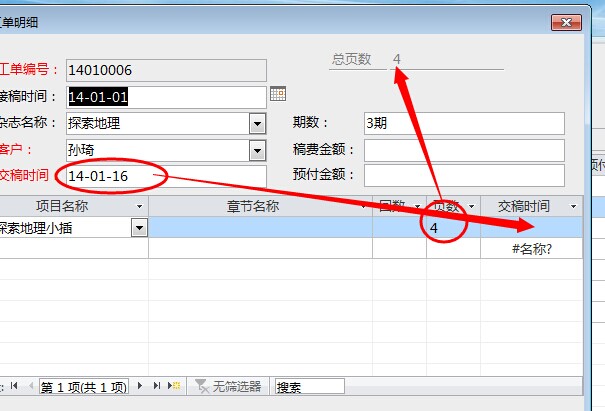Click the 章节名称 column header
The image size is (605, 411).
point(250,206)
